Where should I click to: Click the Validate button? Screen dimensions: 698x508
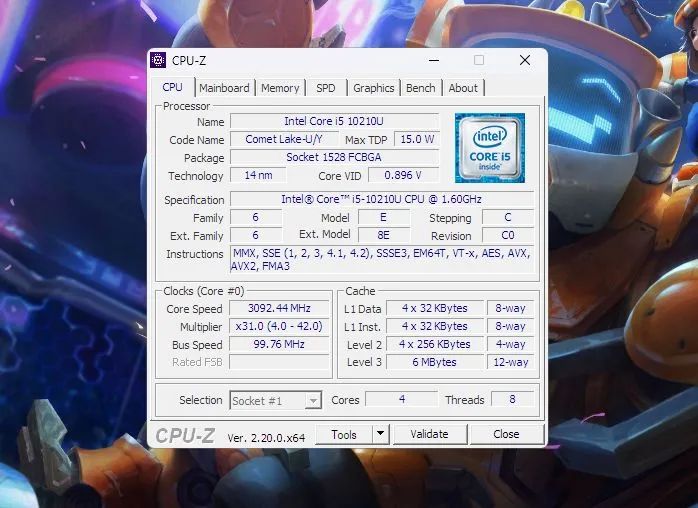430,434
